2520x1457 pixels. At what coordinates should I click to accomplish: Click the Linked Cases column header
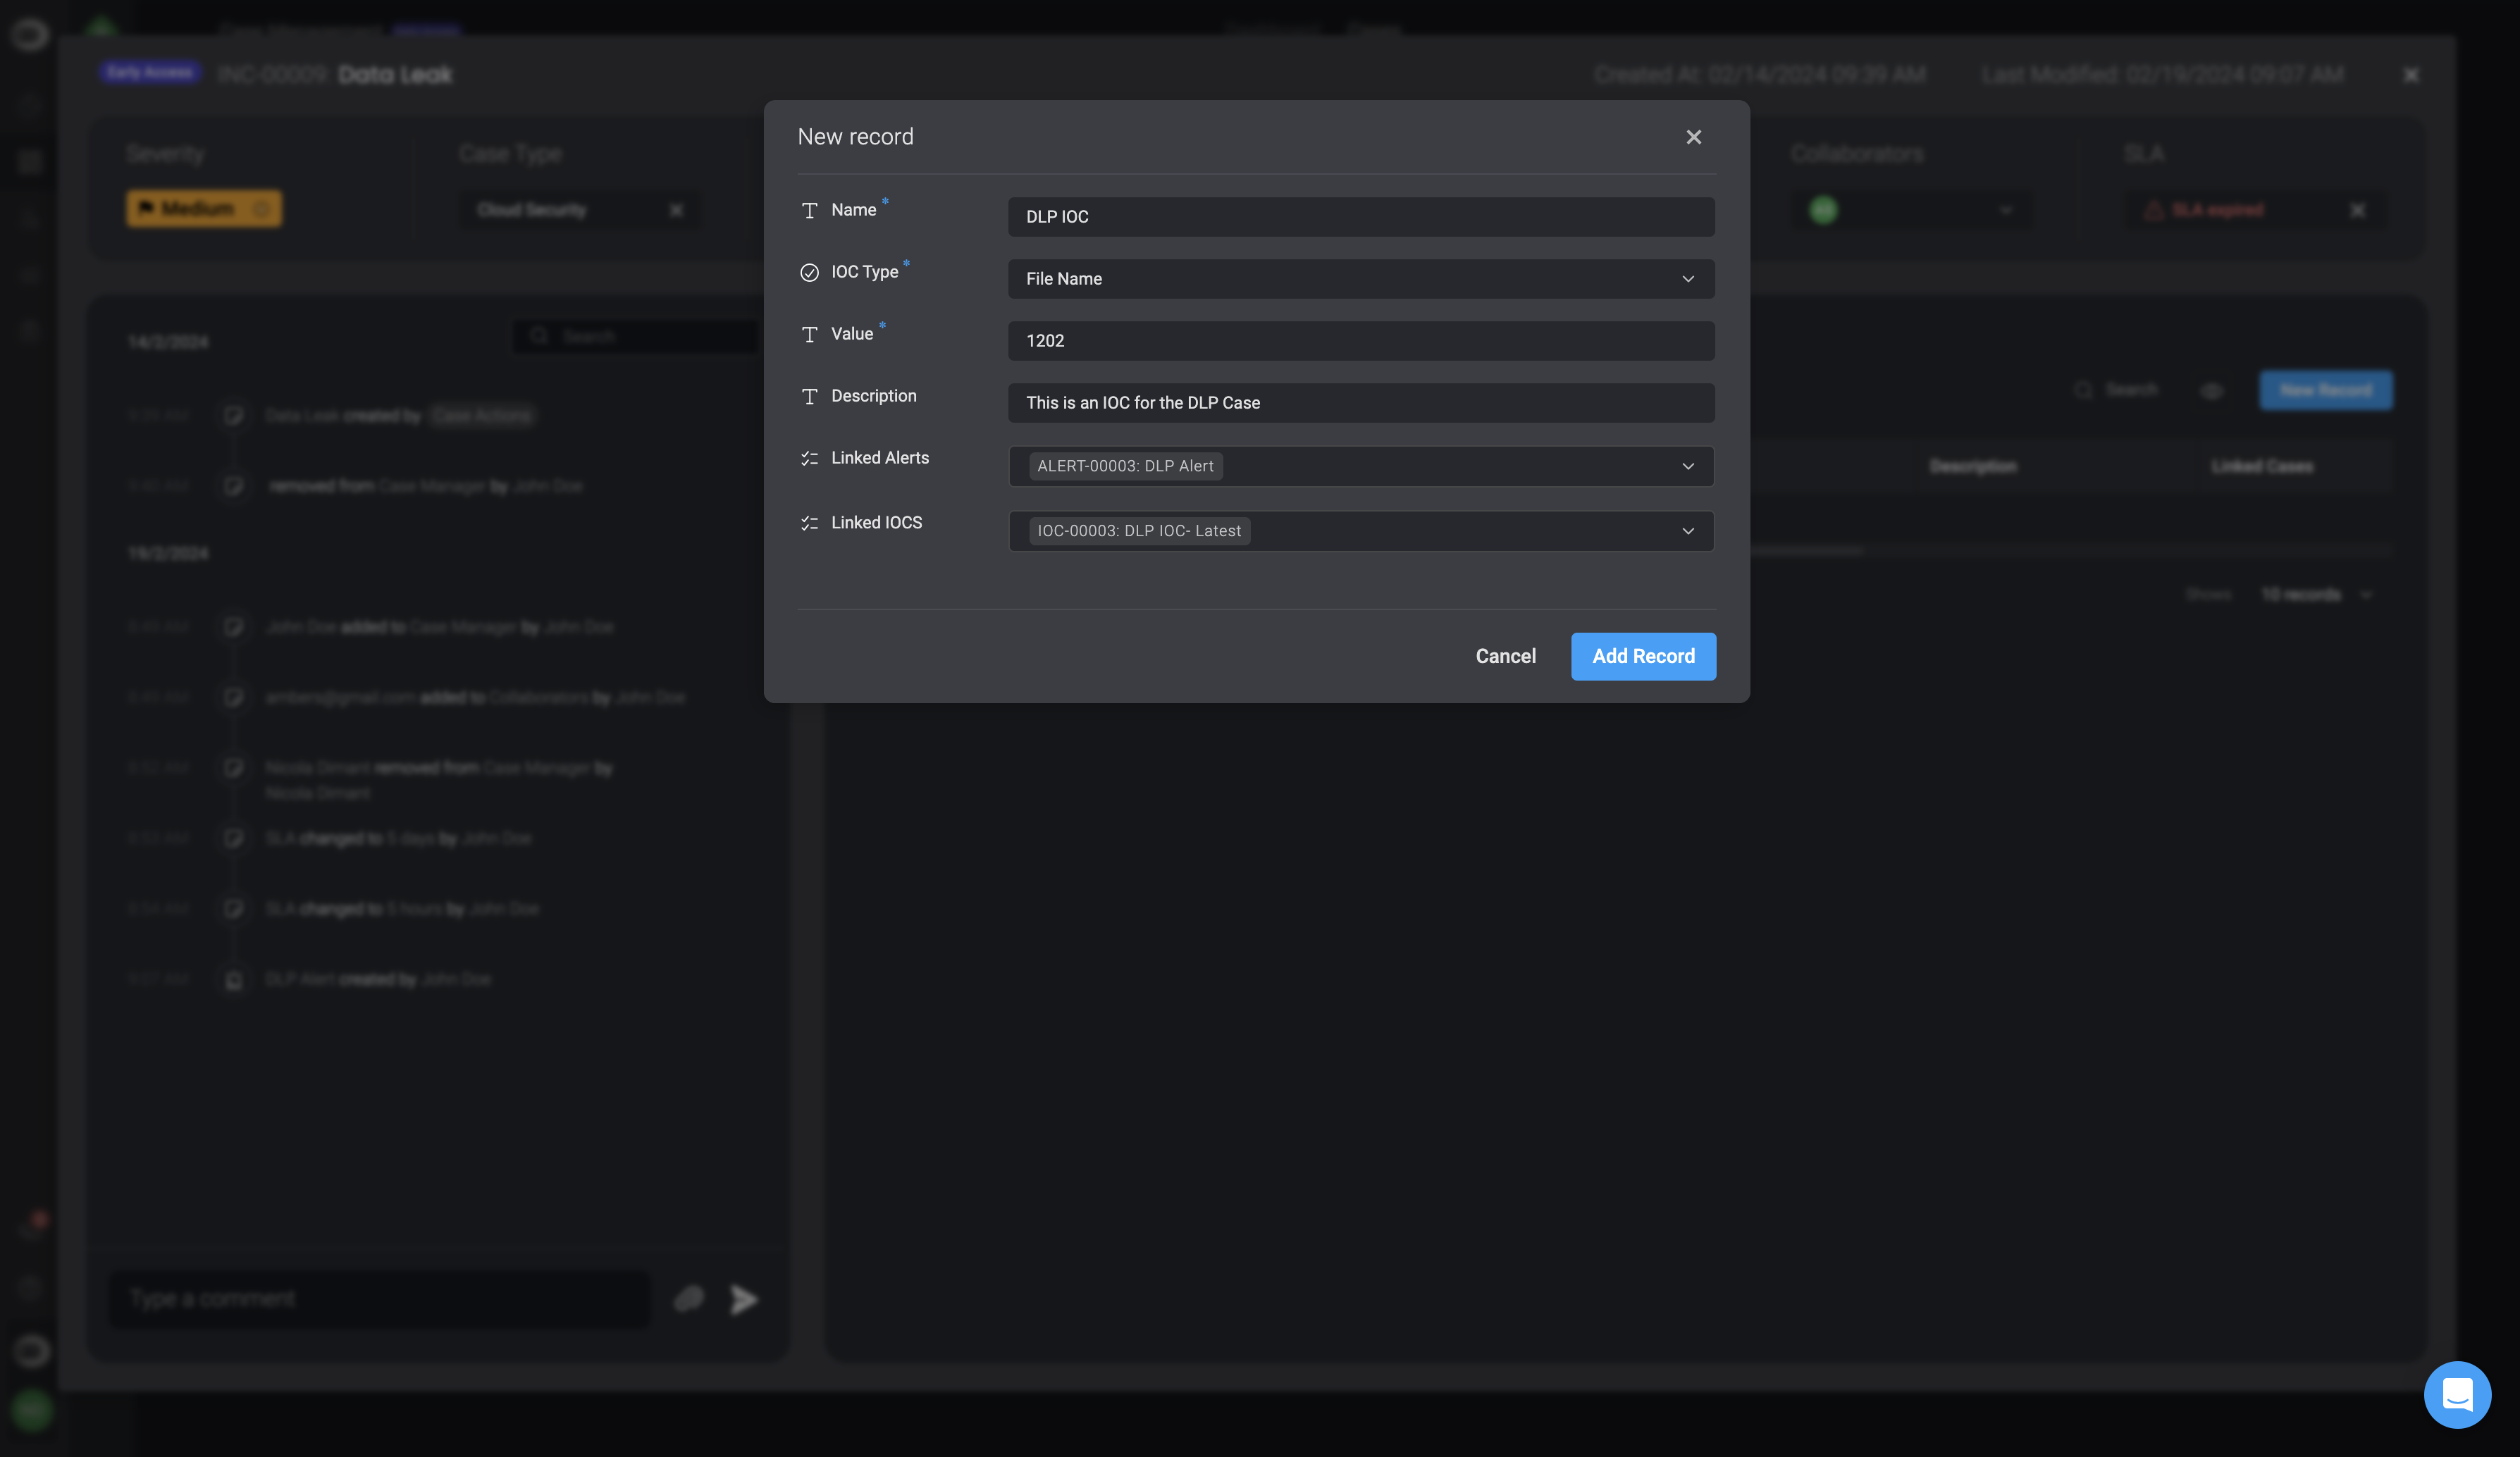point(2261,467)
